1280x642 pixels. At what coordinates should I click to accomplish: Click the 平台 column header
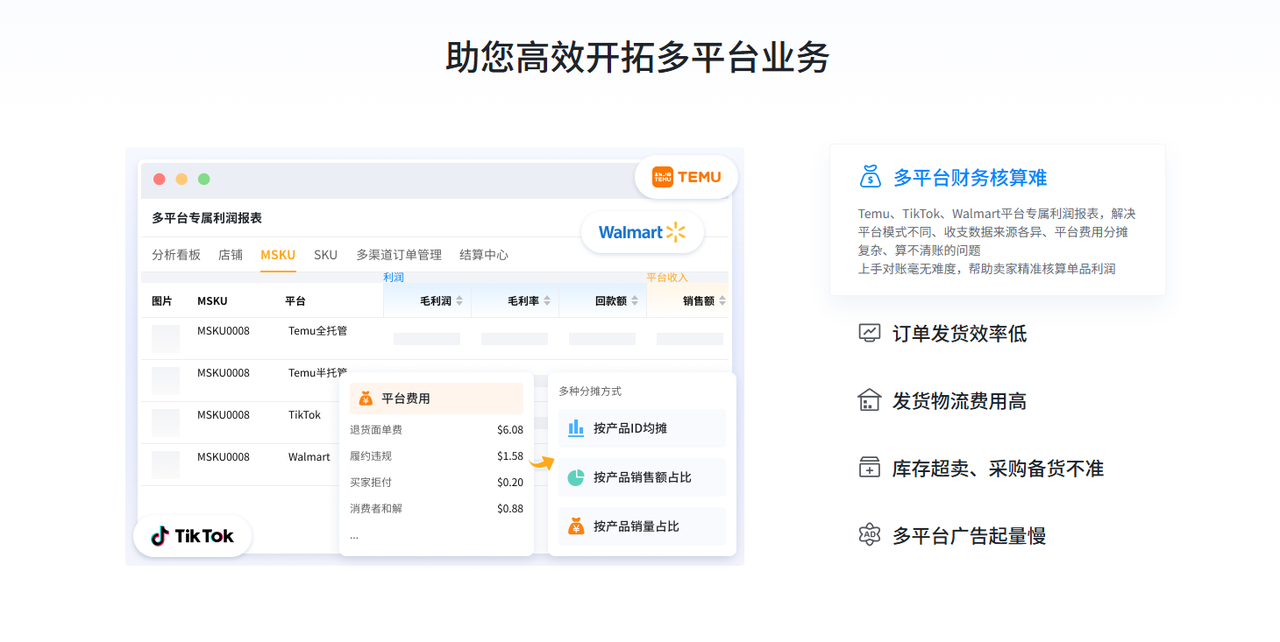[x=295, y=301]
